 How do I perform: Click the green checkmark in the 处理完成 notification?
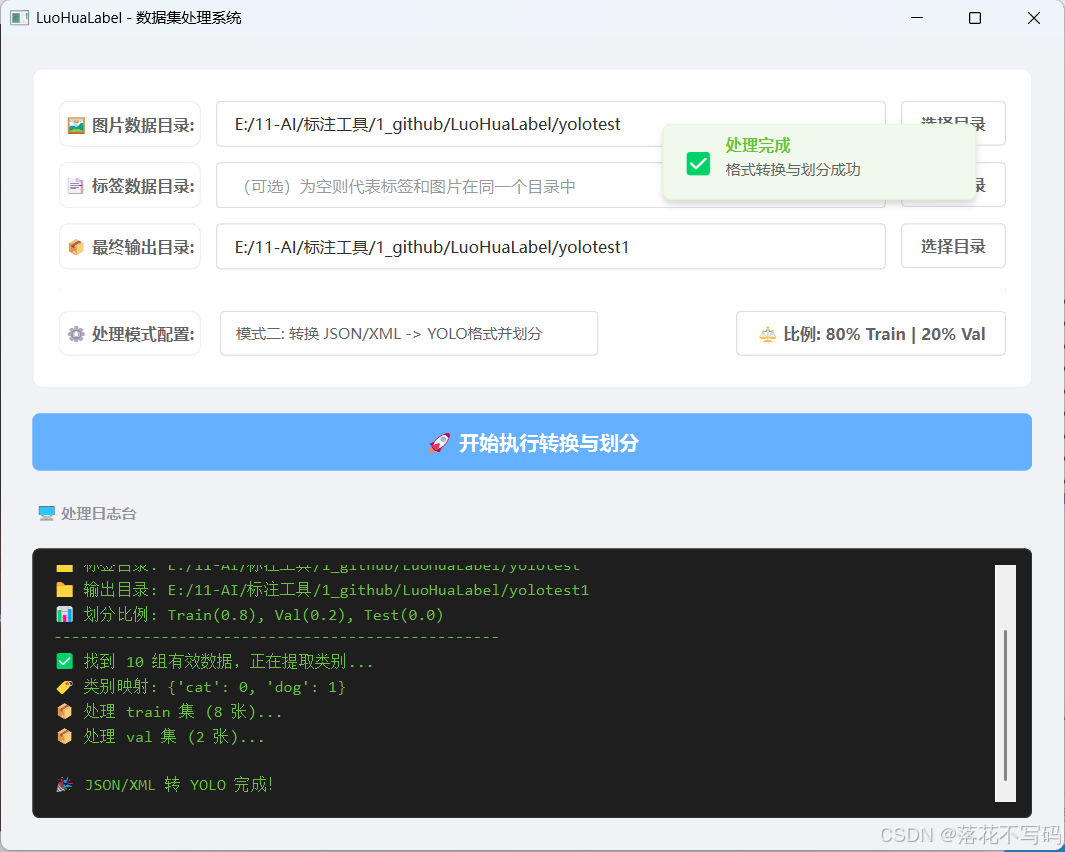pyautogui.click(x=698, y=163)
